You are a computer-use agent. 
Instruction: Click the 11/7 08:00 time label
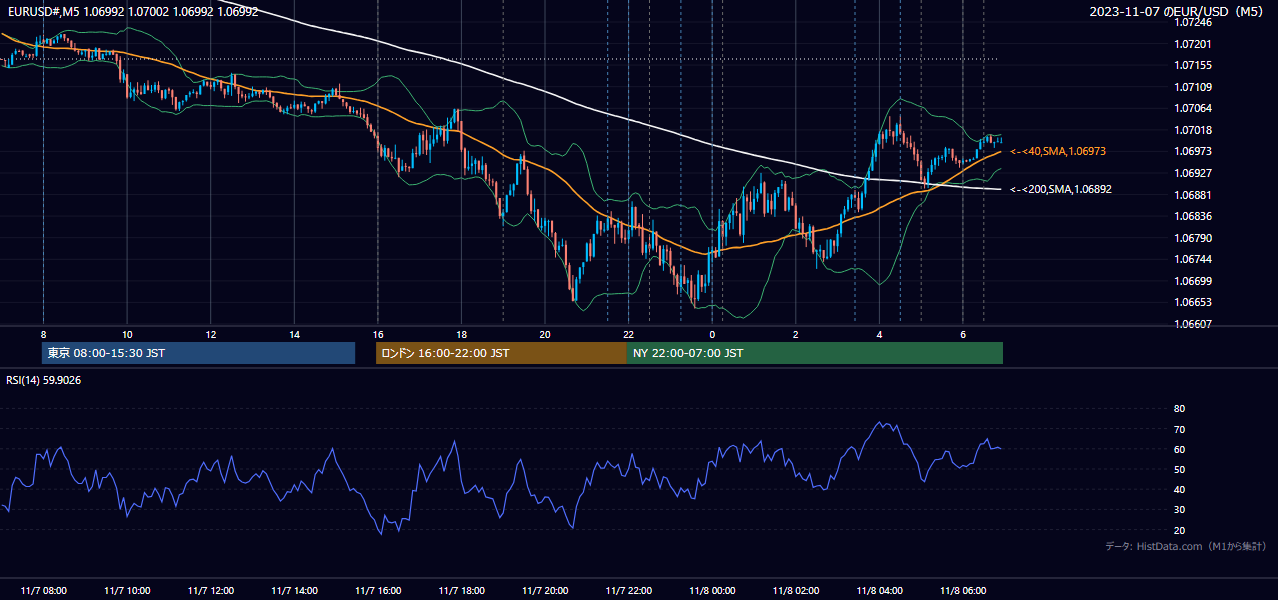[43, 591]
